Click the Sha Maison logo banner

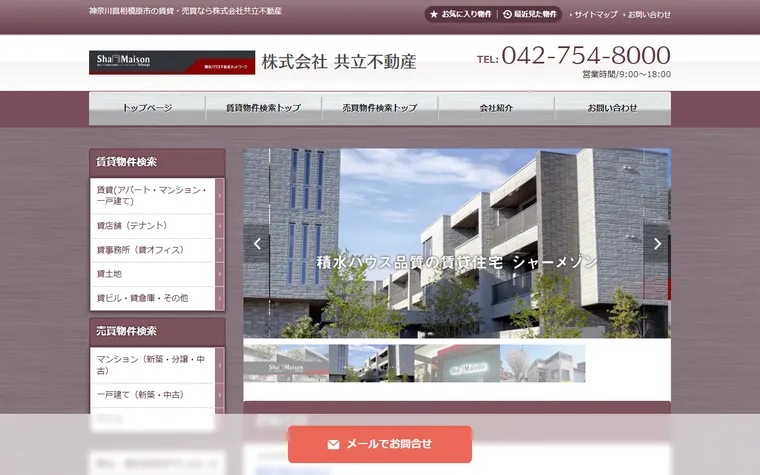[172, 63]
